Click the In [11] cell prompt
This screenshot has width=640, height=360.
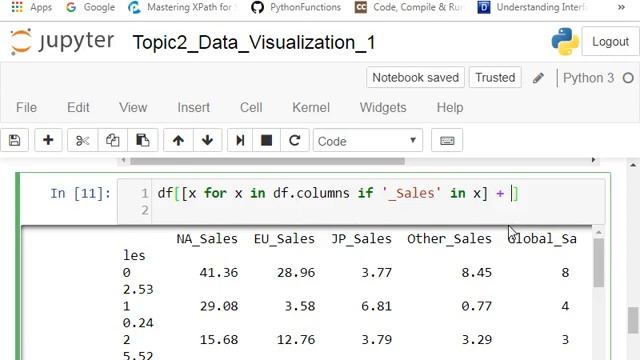80,193
